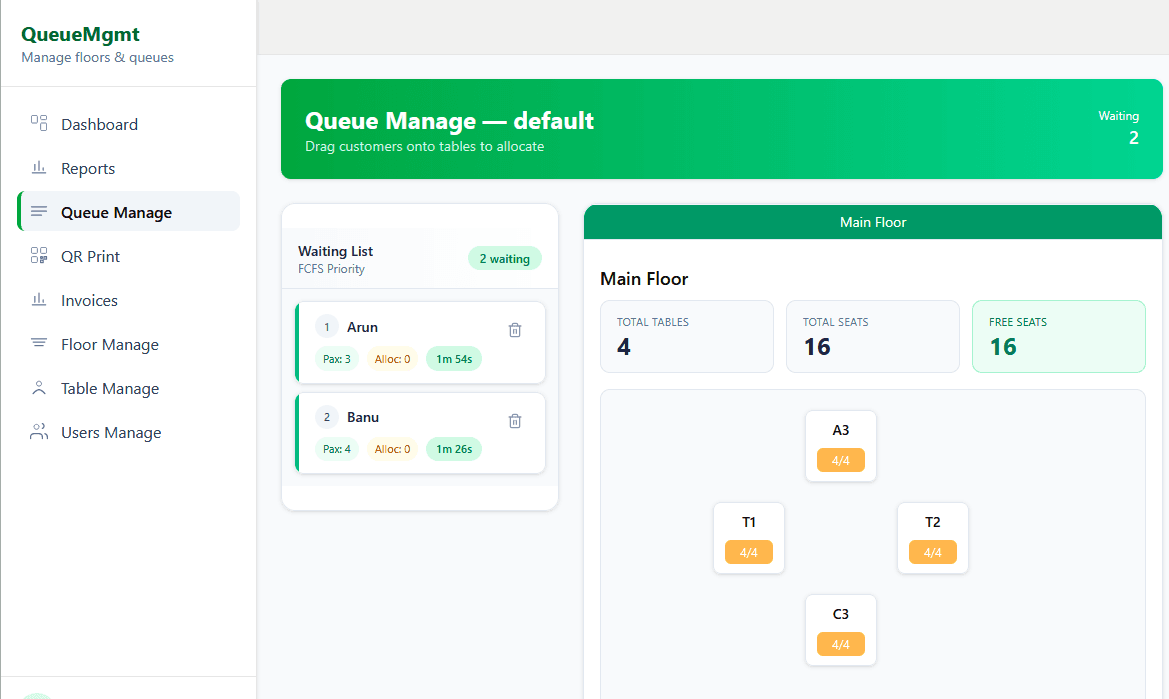Select table C3 on floor plan
The image size is (1169, 699).
pyautogui.click(x=840, y=630)
